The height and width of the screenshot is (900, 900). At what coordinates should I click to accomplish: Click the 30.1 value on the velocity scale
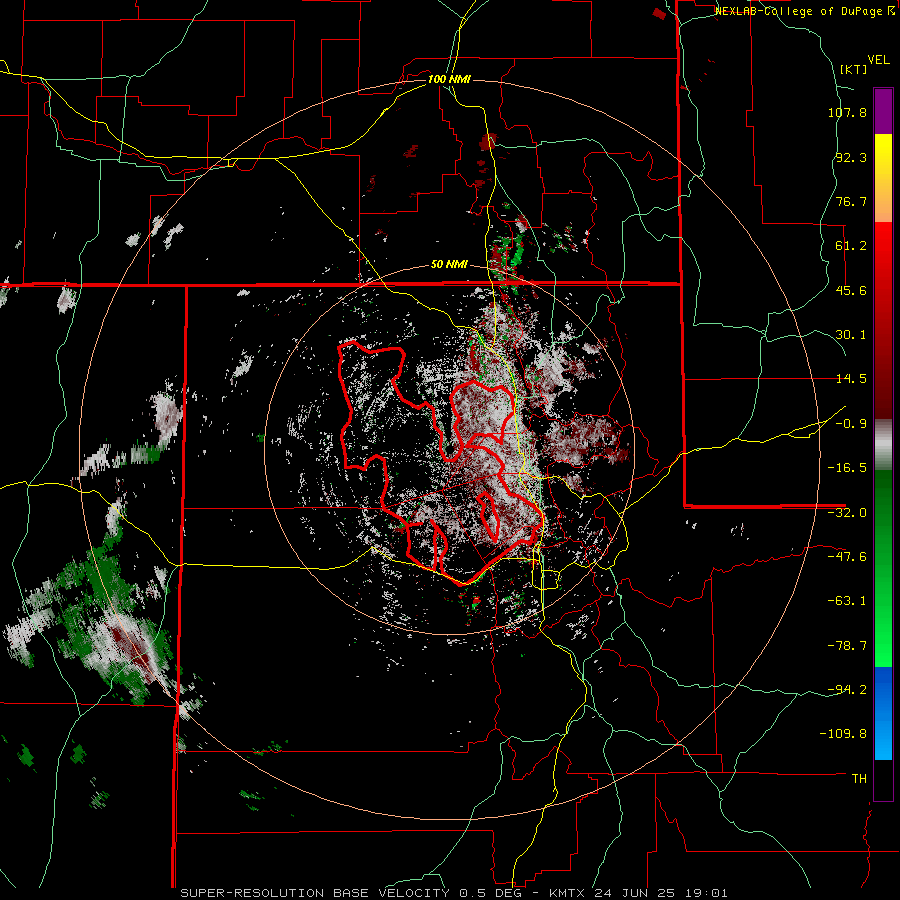click(851, 335)
